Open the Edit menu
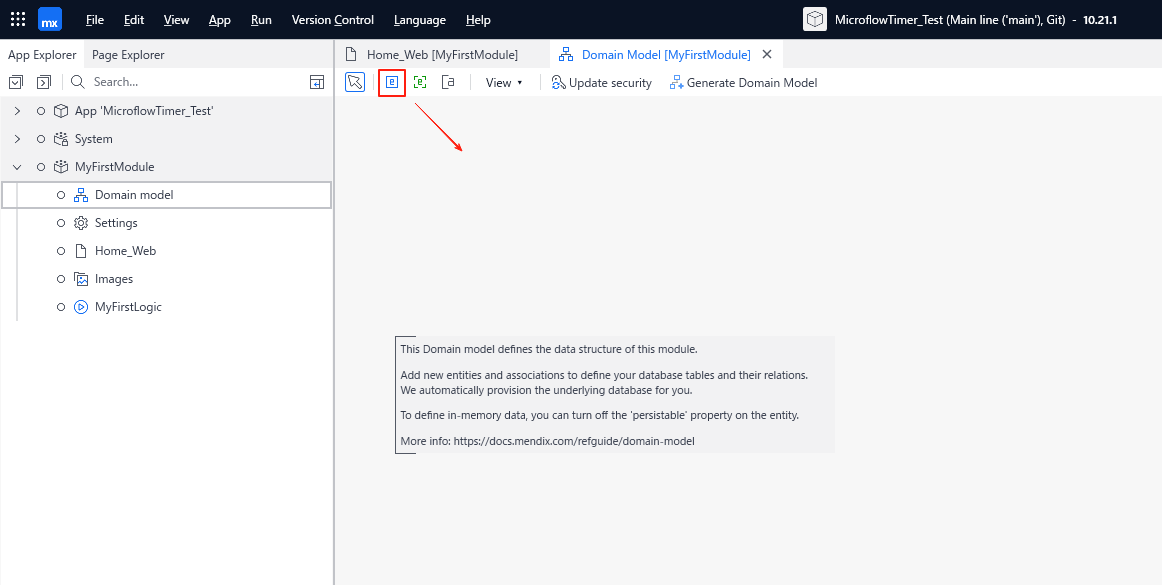The width and height of the screenshot is (1162, 585). pos(134,20)
